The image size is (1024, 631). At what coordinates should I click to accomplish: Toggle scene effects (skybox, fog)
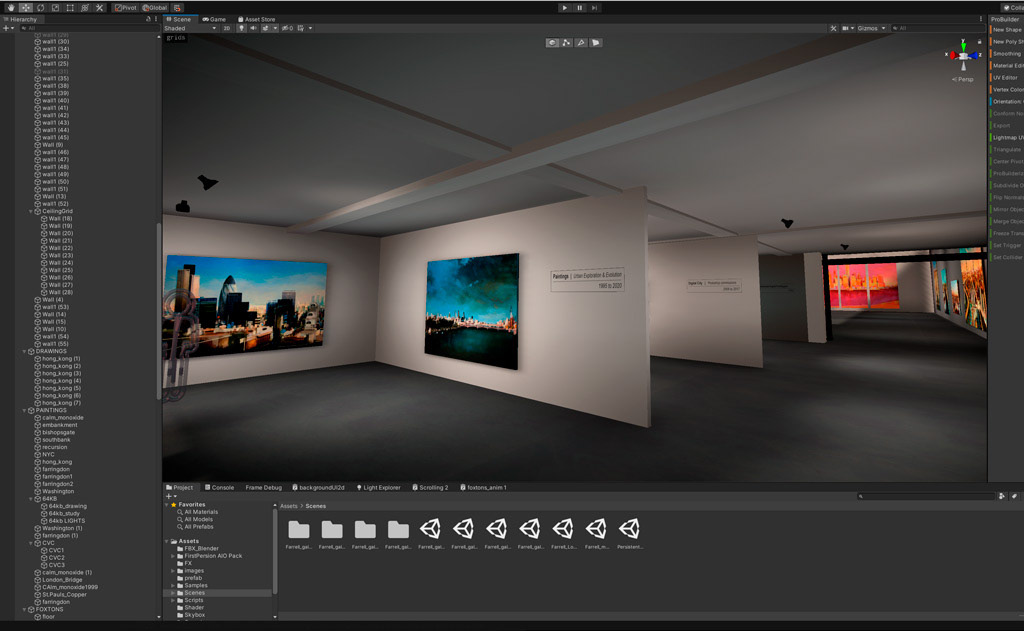pyautogui.click(x=266, y=28)
